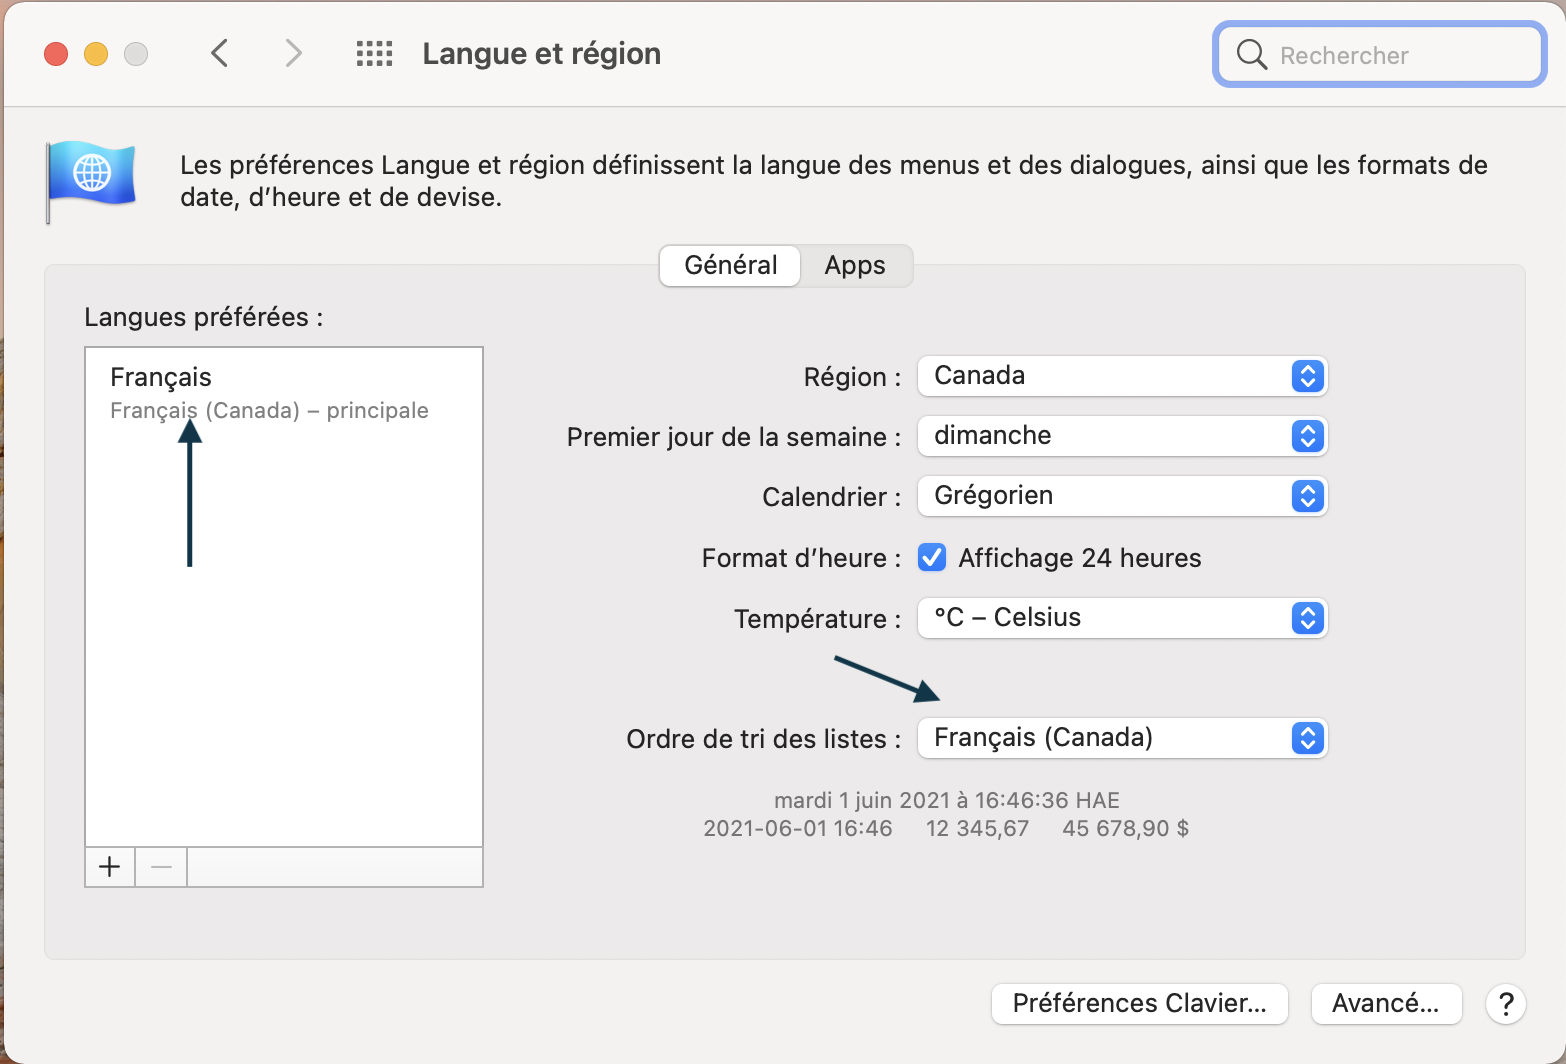Open the Température dropdown
1566x1064 pixels.
1122,618
